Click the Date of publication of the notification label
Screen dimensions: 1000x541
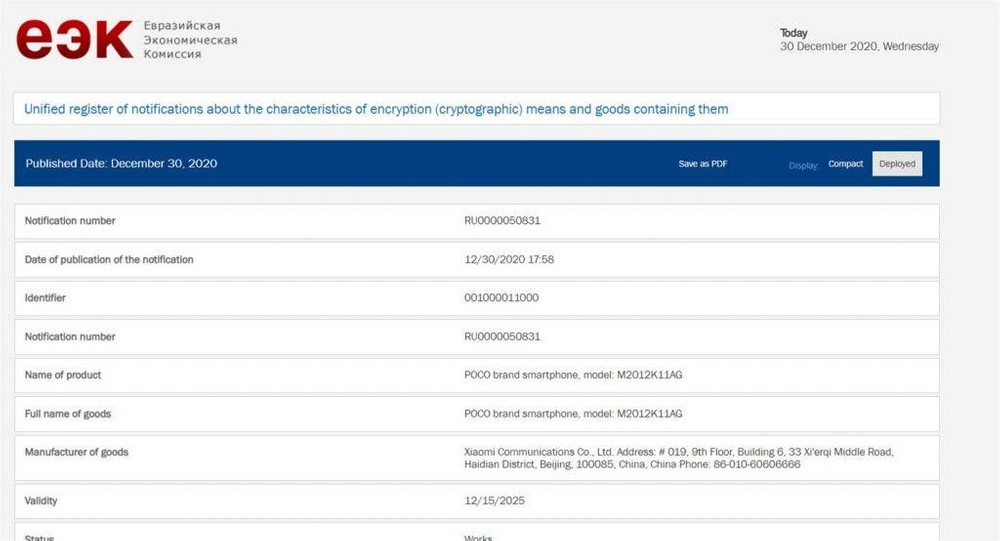pyautogui.click(x=109, y=260)
